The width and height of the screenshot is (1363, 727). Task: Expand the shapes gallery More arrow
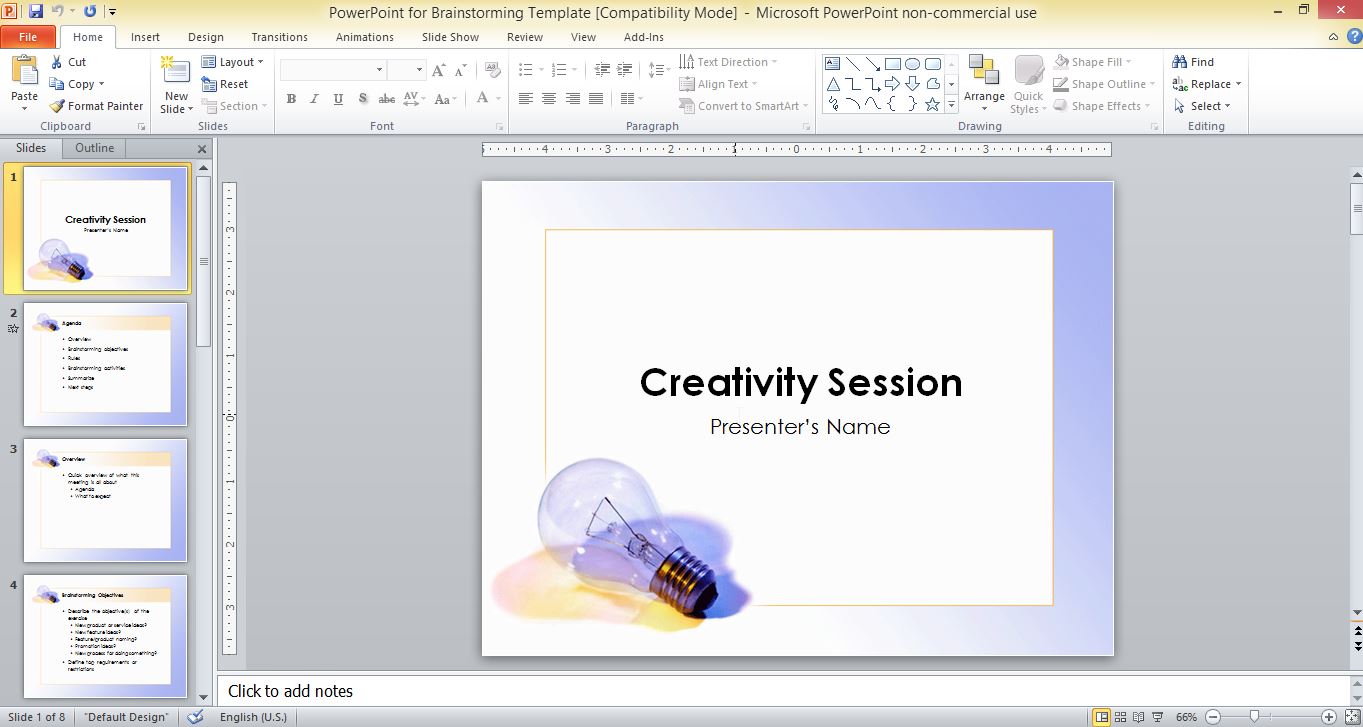[952, 104]
